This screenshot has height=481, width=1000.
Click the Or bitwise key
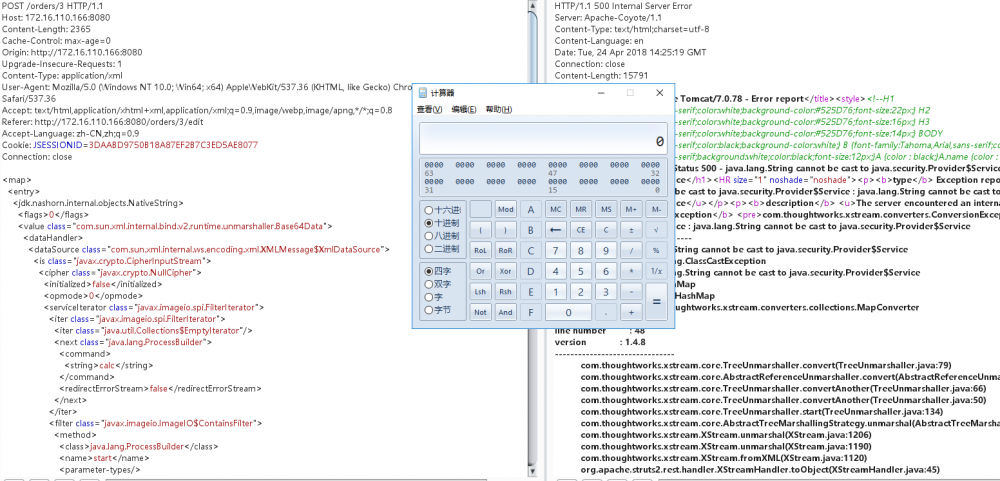click(481, 271)
